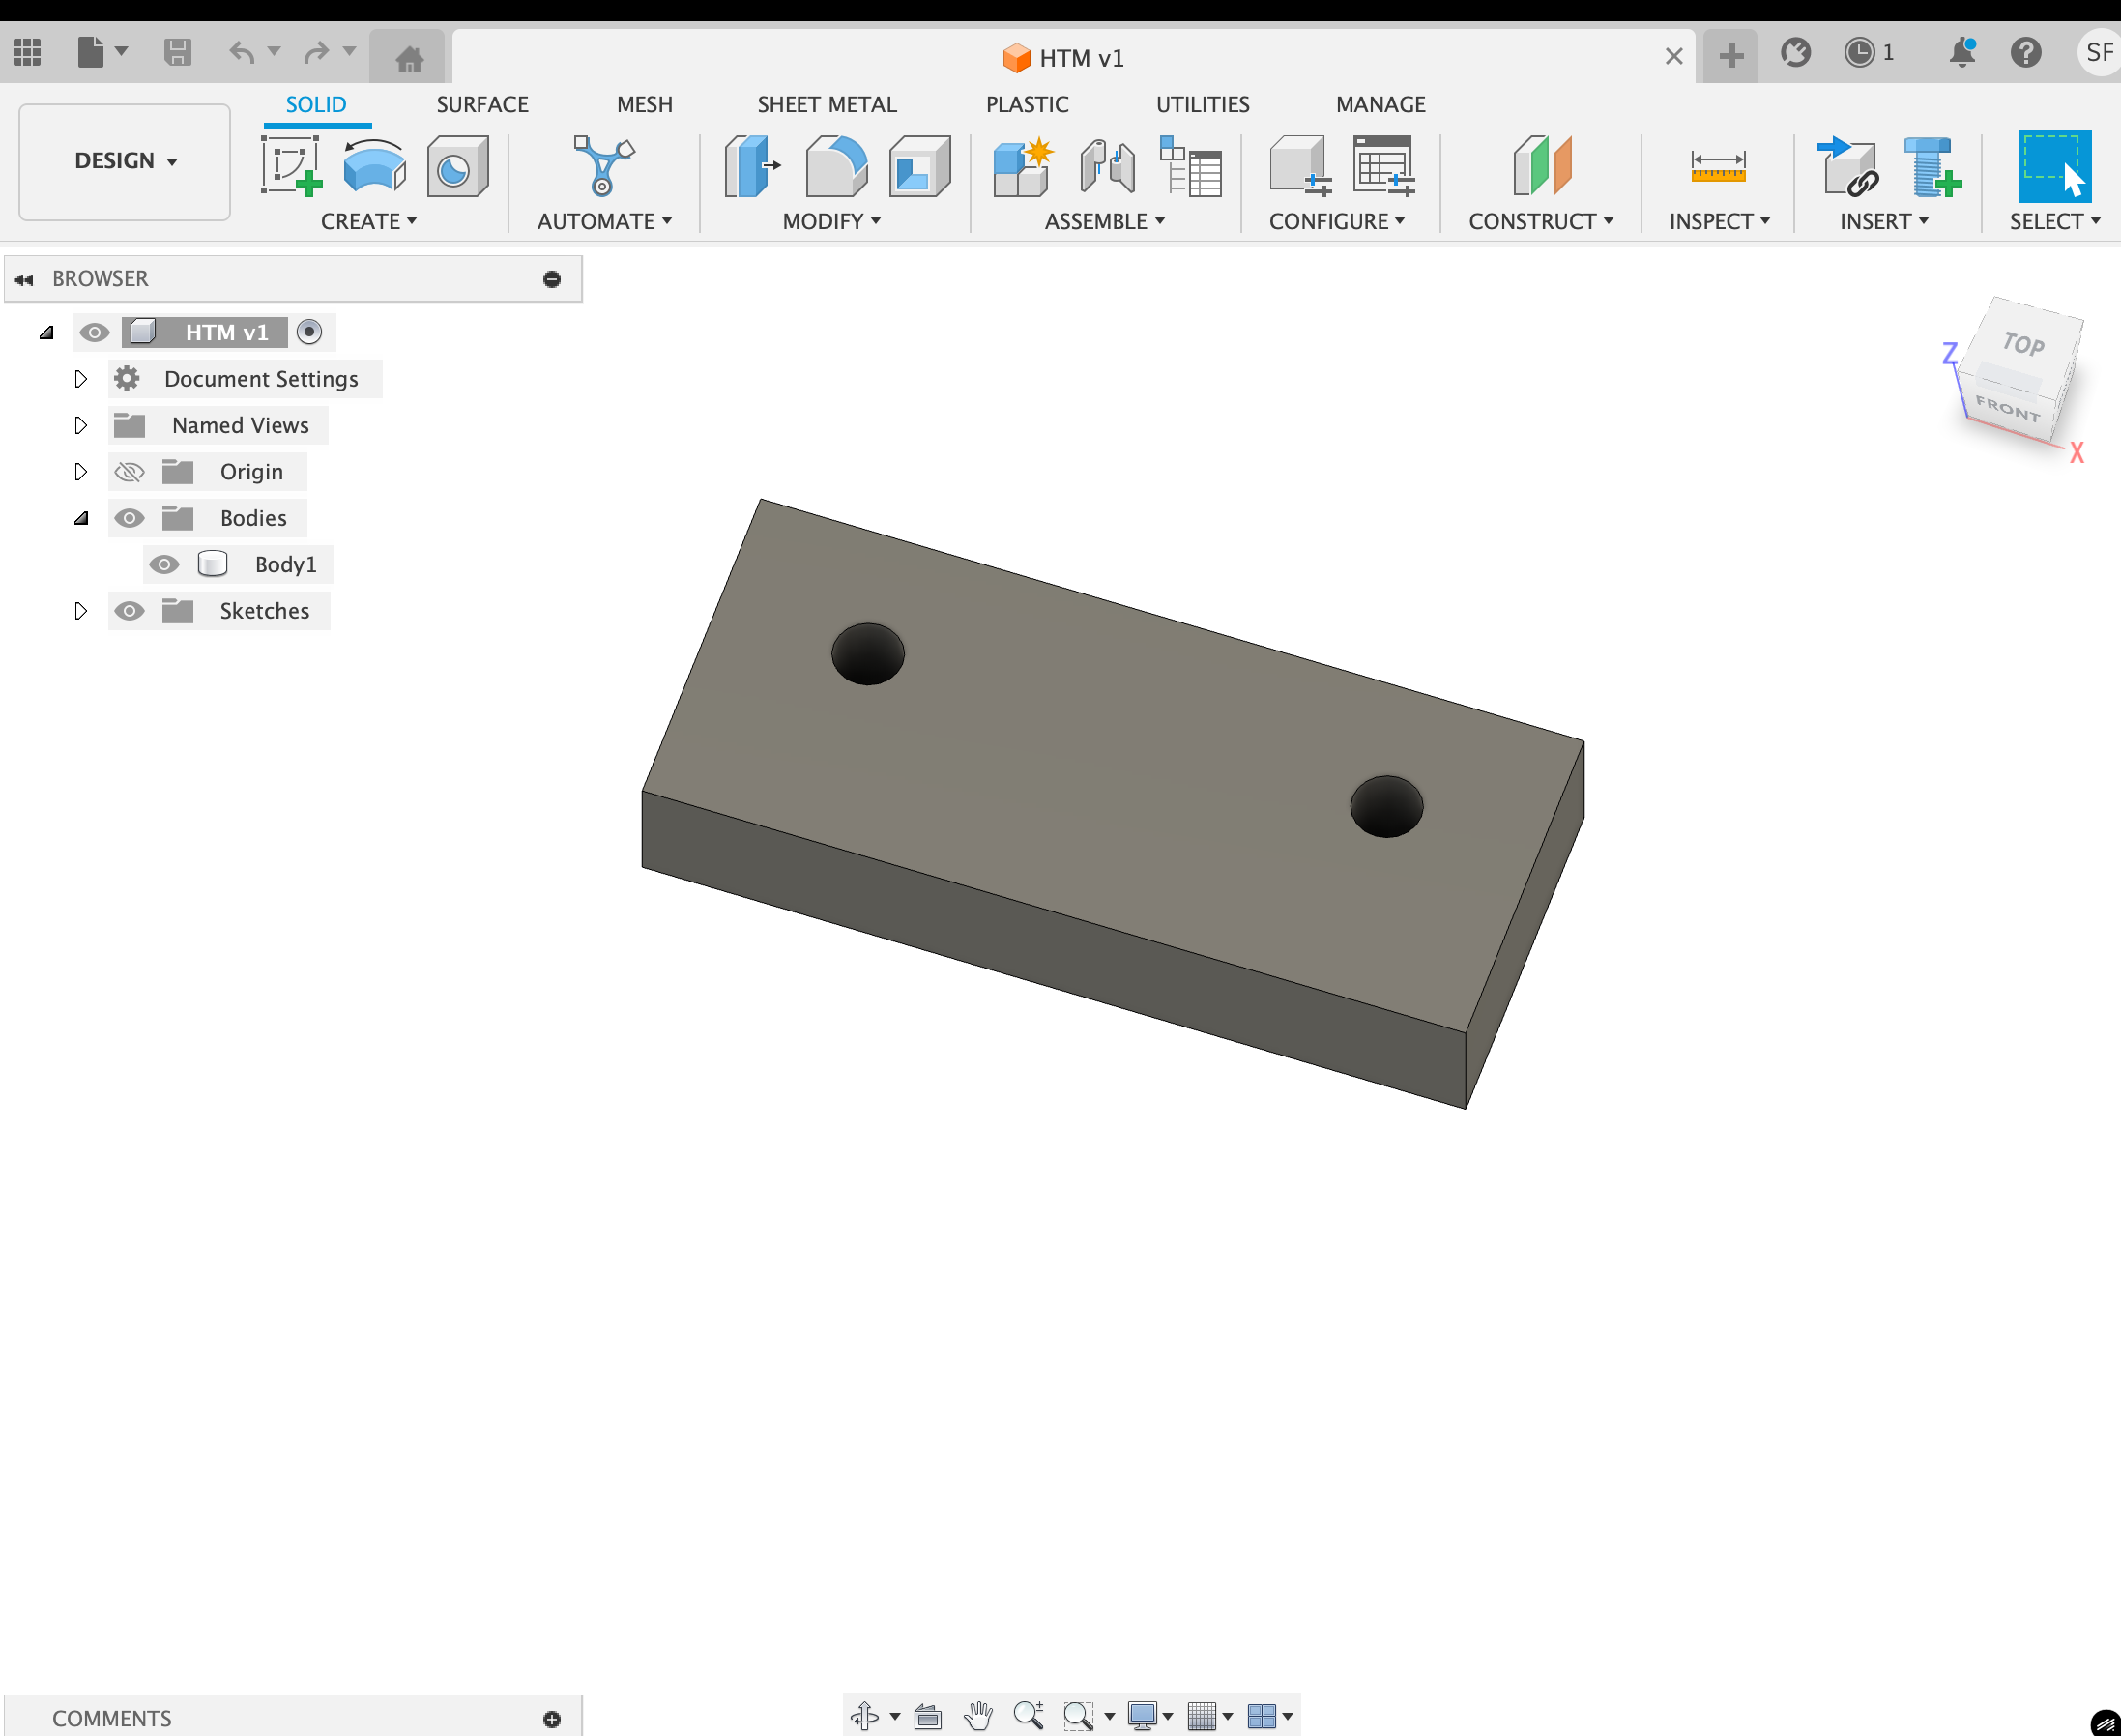2121x1736 pixels.
Task: Click the Measure tool icon
Action: [x=1718, y=165]
